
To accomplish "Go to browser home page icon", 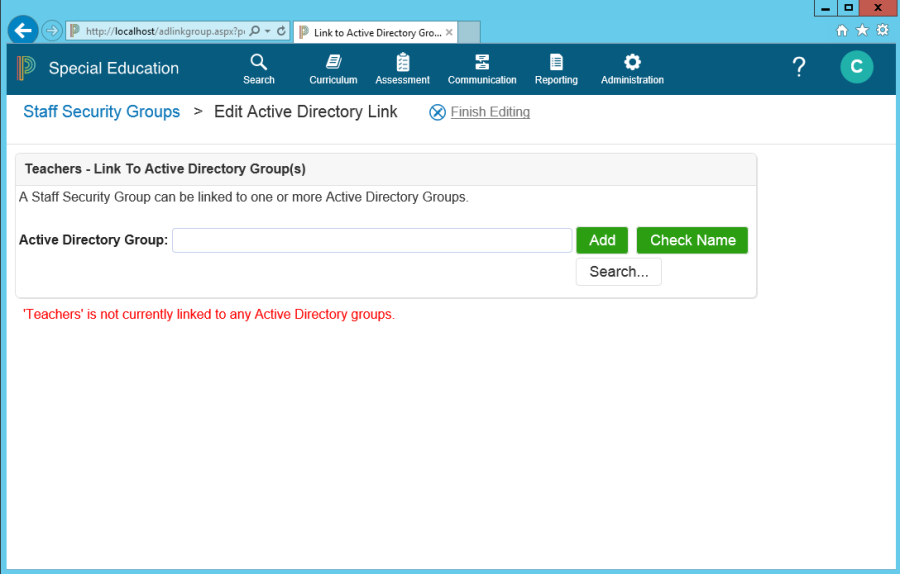I will (842, 31).
